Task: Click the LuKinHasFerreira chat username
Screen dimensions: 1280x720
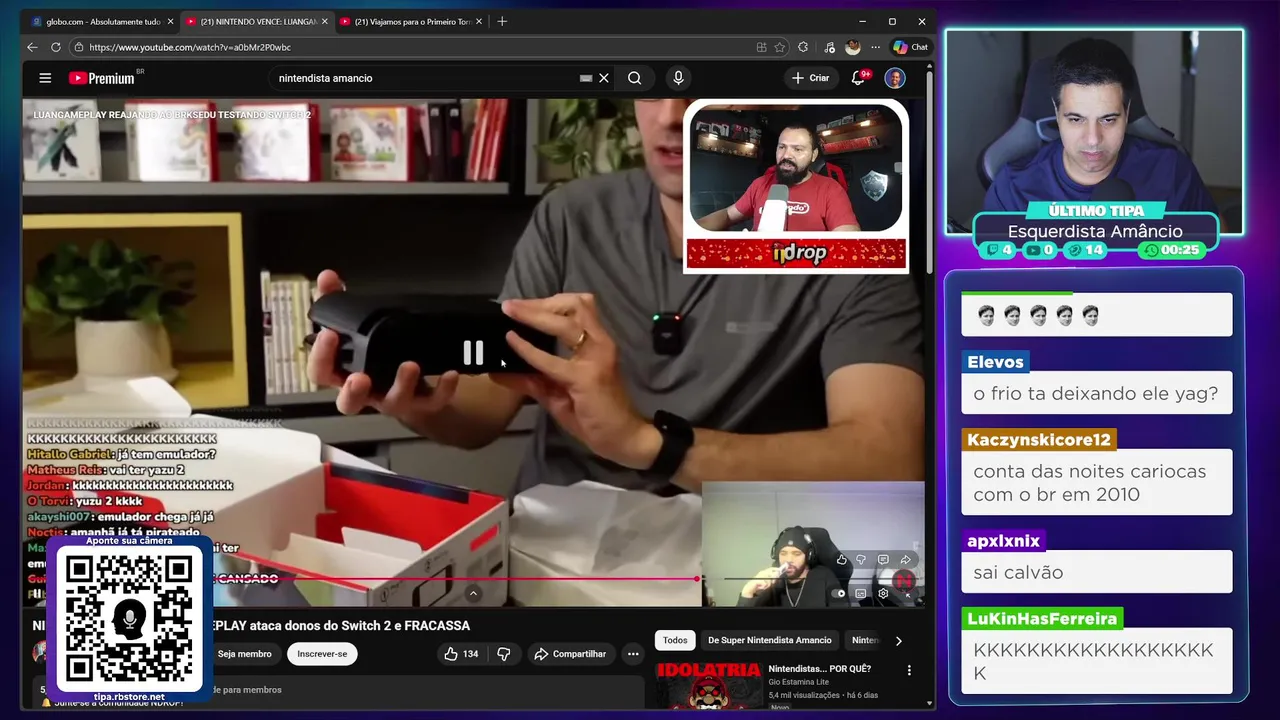Action: tap(1042, 619)
